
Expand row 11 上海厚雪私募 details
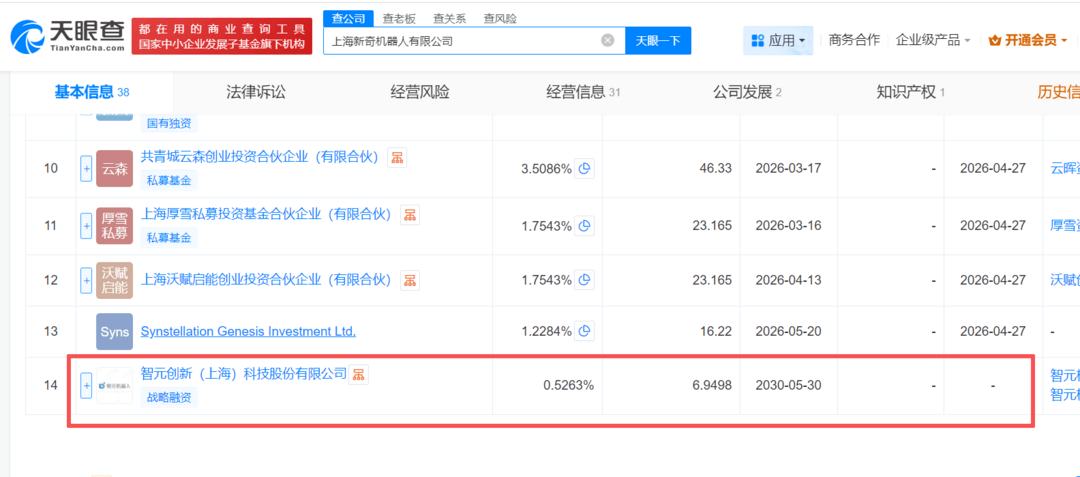click(86, 226)
